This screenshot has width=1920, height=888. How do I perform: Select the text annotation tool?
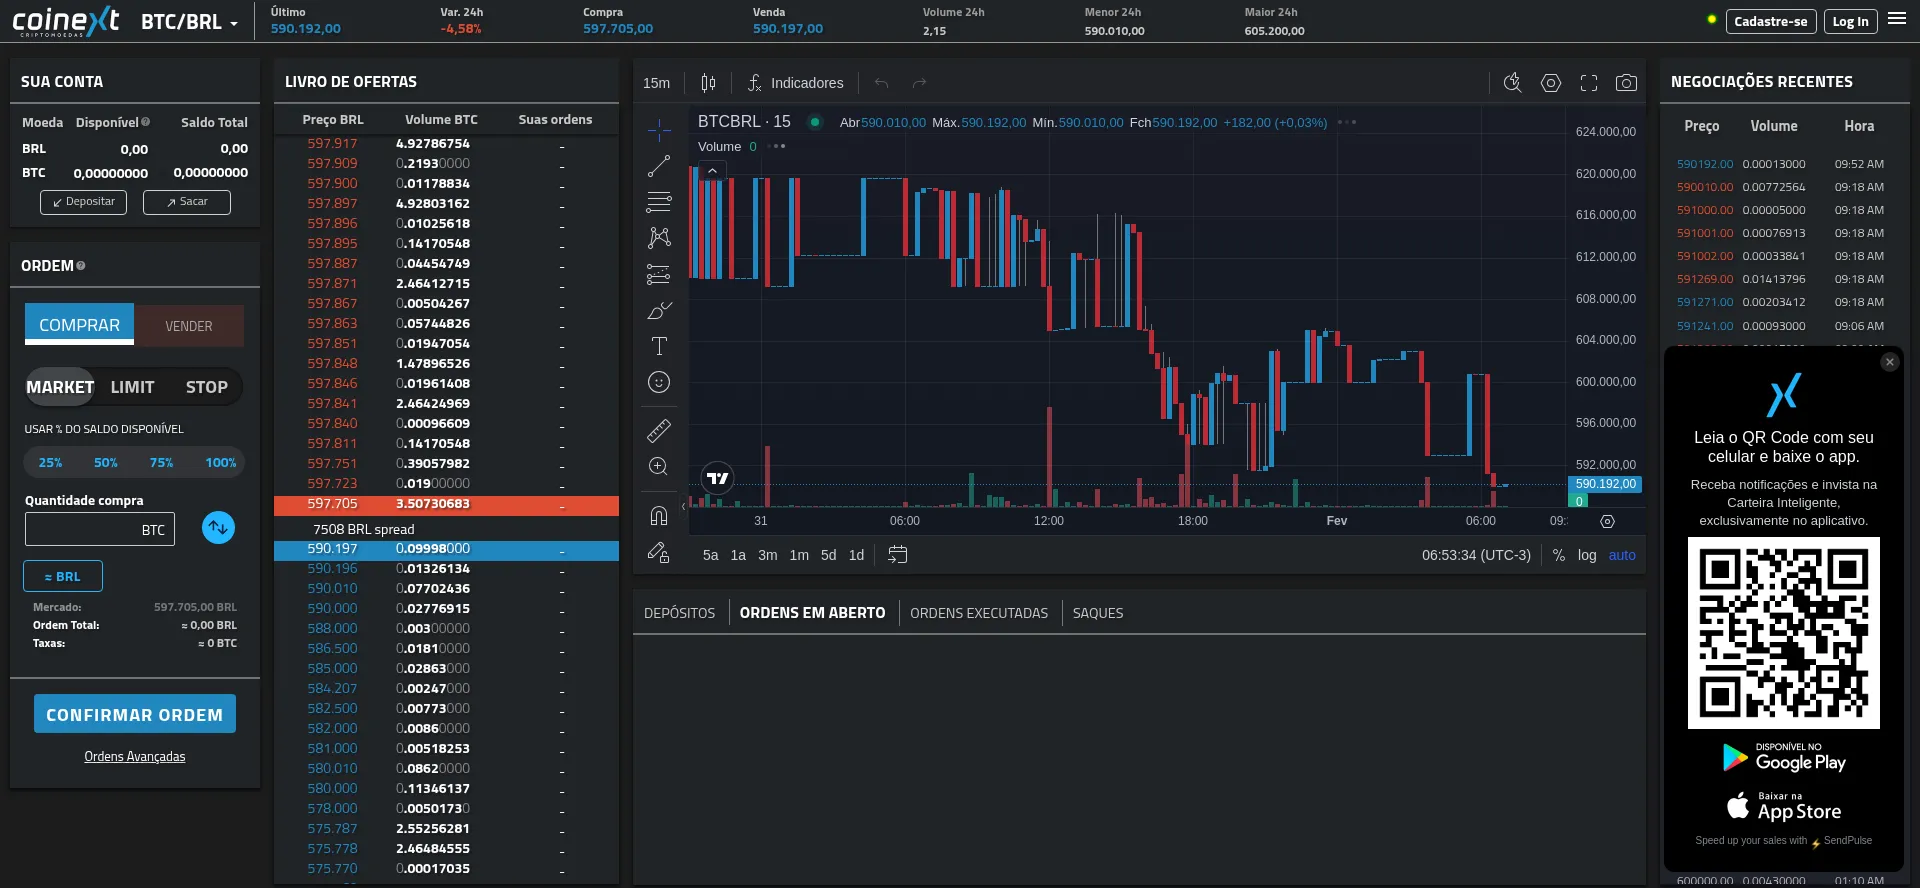(659, 346)
